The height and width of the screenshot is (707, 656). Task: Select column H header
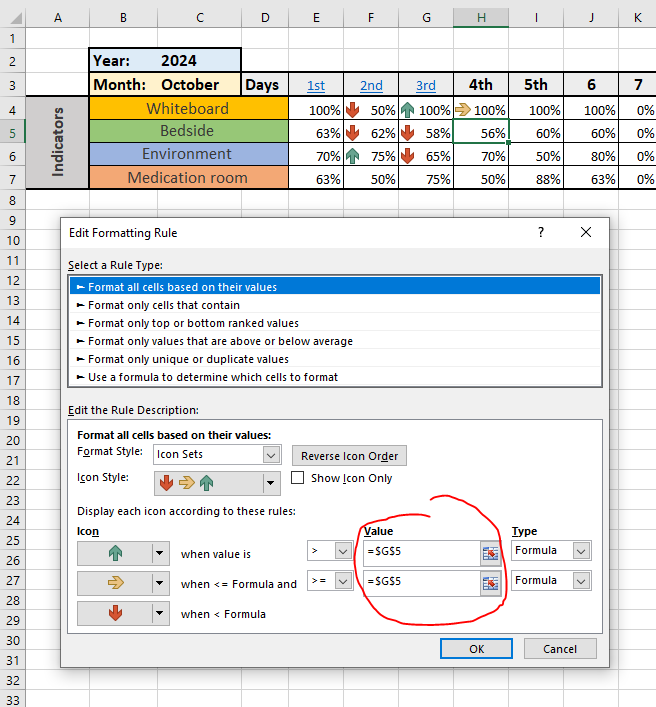481,18
